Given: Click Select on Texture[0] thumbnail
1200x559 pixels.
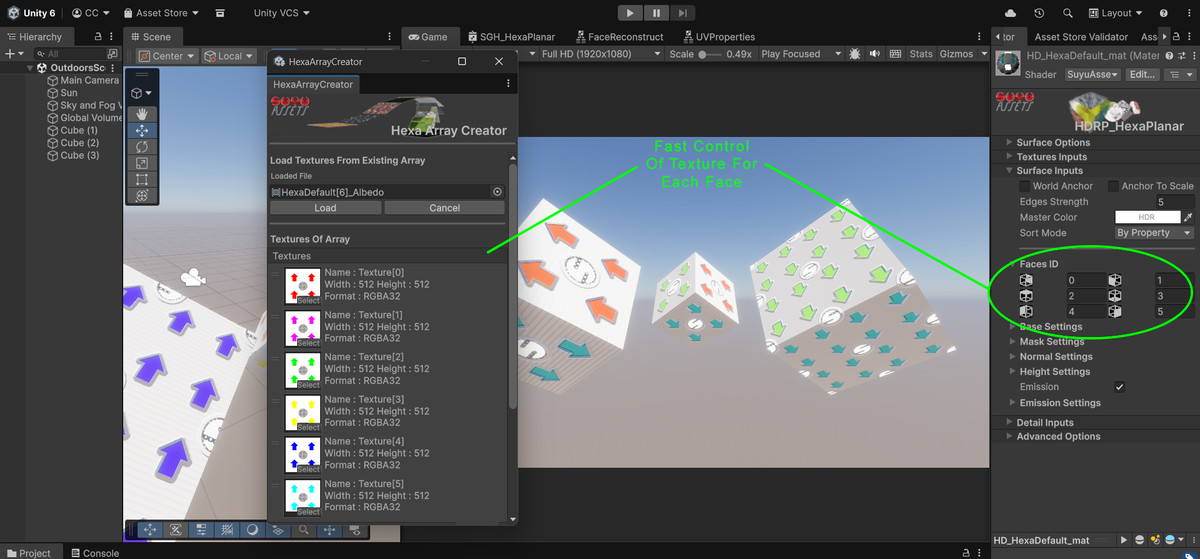Looking at the screenshot, I should click(x=308, y=301).
